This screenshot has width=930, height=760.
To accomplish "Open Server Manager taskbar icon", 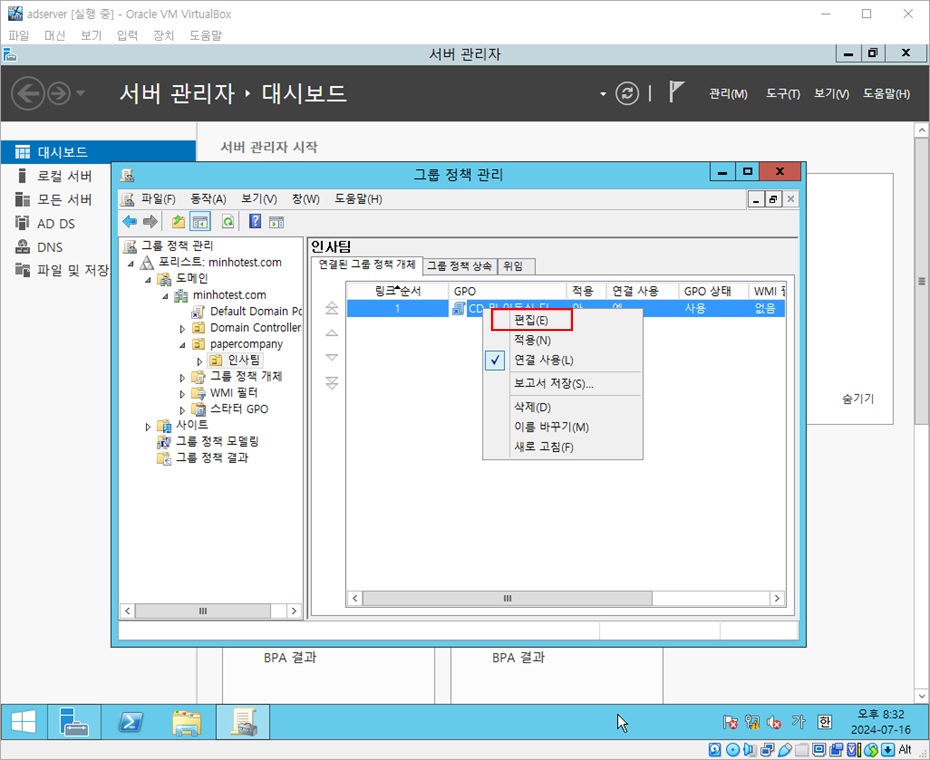I will 74,722.
